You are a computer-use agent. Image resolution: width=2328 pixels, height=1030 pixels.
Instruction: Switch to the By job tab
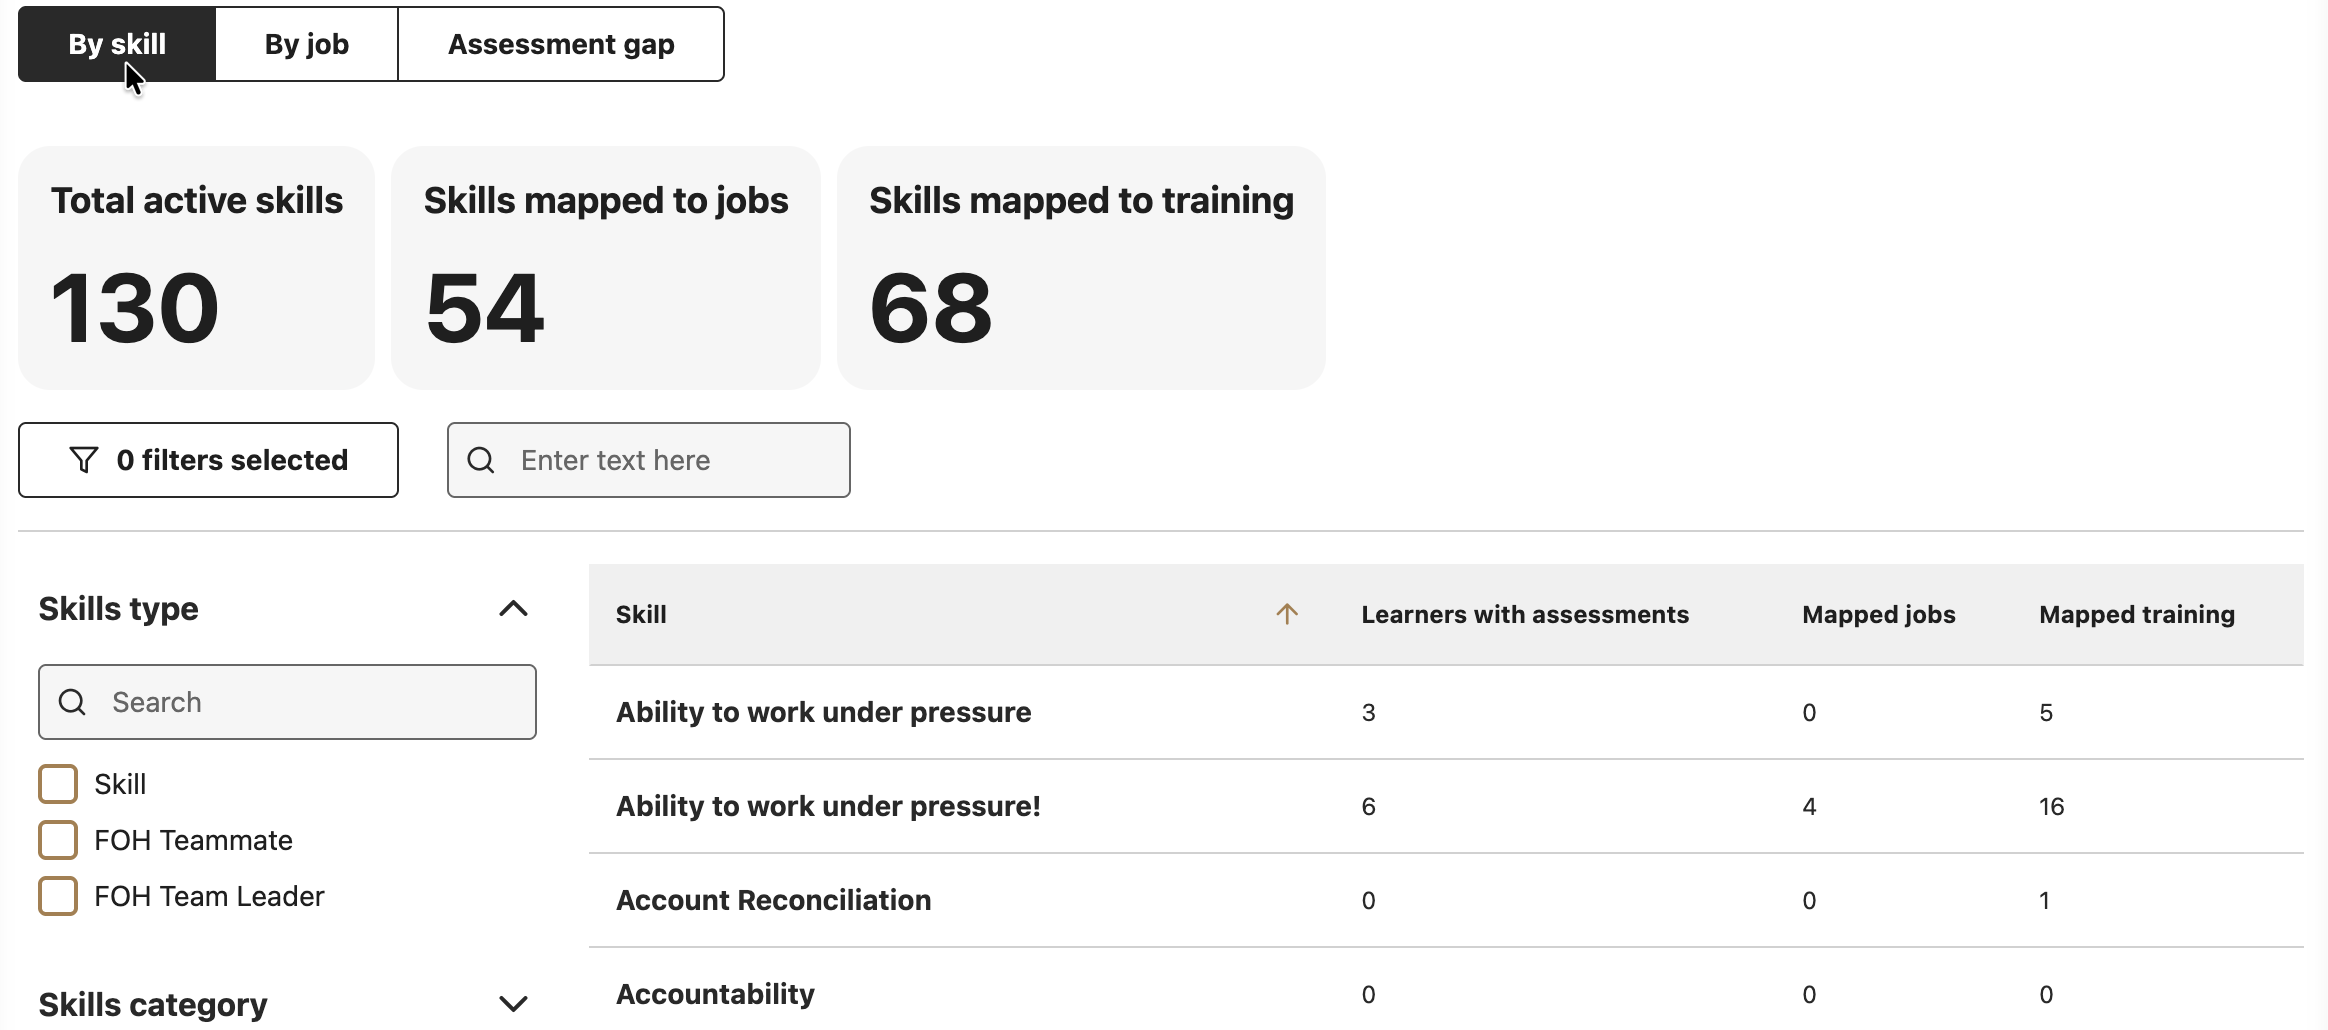307,44
